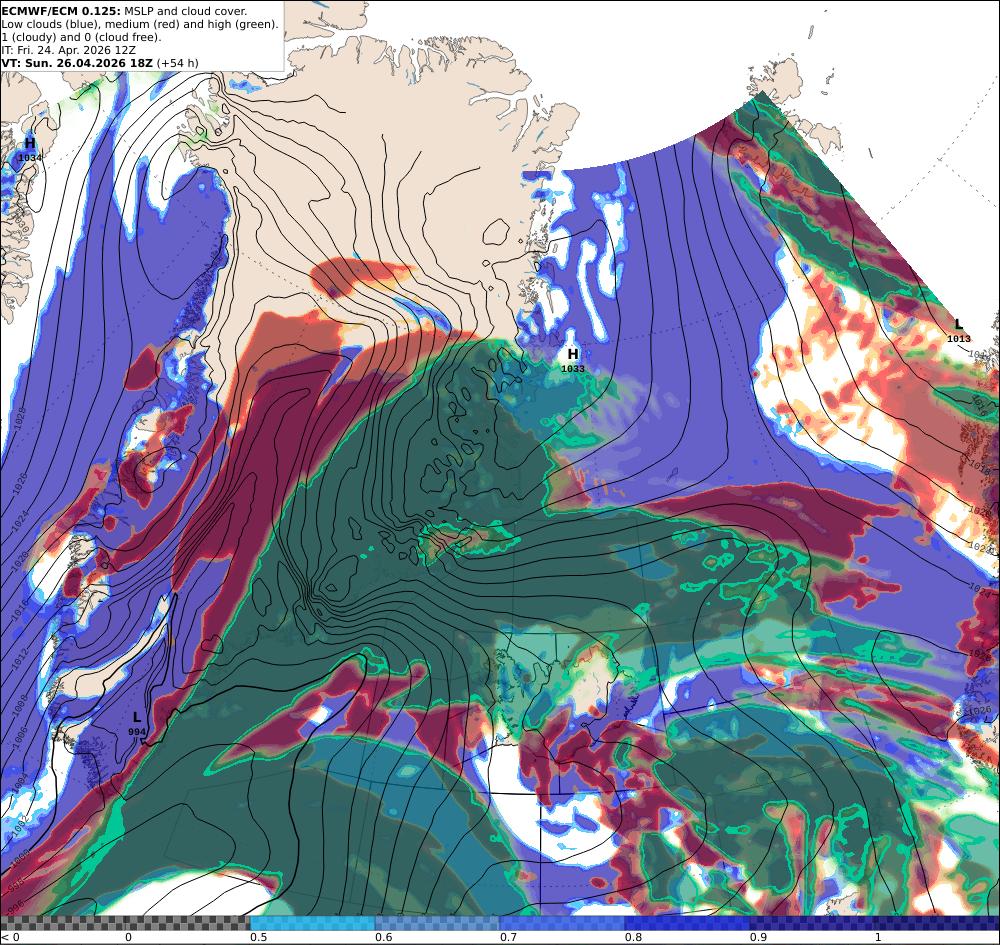Click the '0.5' tick label on the color bar
1000x945 pixels.
point(258,937)
